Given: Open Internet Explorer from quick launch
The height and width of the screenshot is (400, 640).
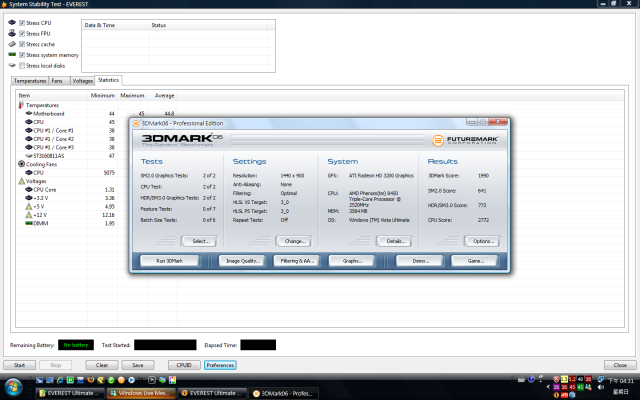Looking at the screenshot, I should point(60,380).
